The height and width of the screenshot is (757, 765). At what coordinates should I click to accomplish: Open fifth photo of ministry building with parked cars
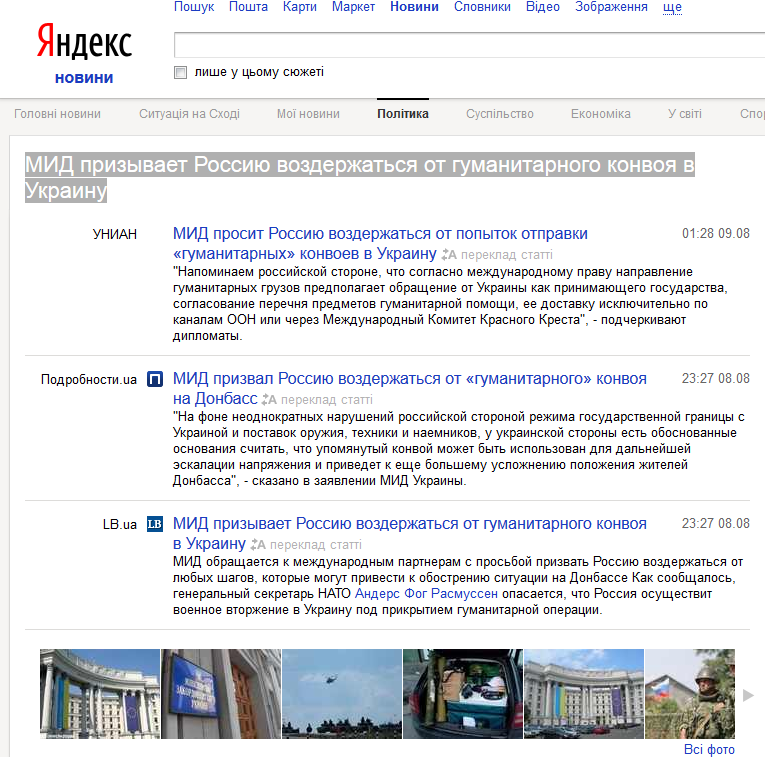coord(584,694)
